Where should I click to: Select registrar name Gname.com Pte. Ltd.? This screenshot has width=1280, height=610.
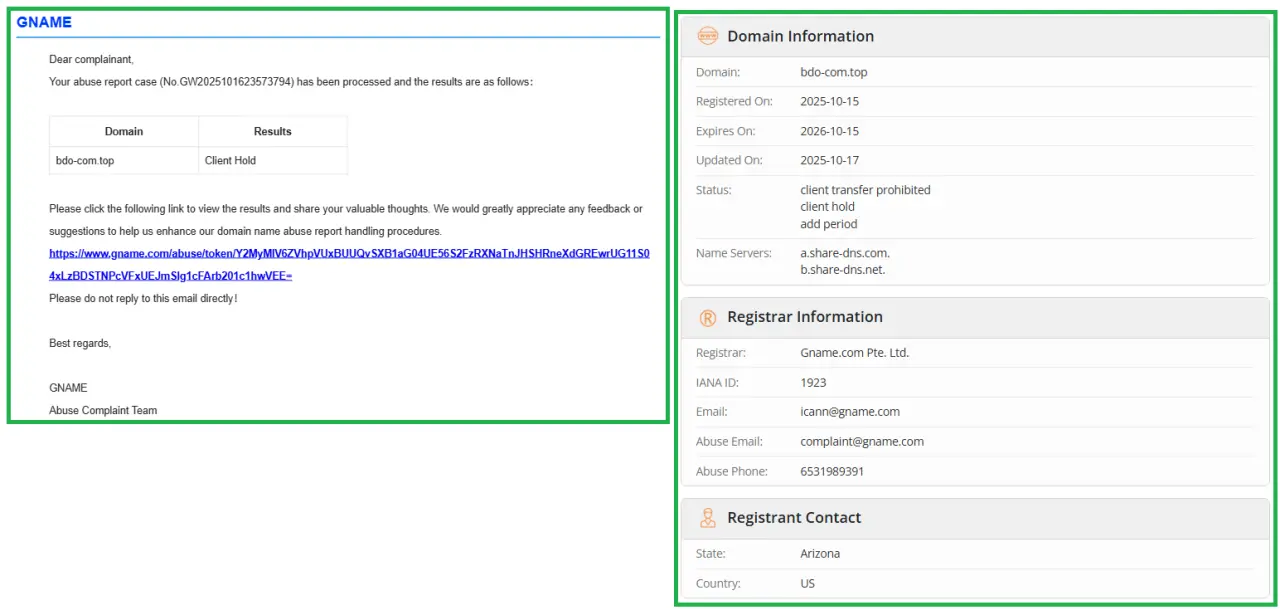(x=855, y=353)
